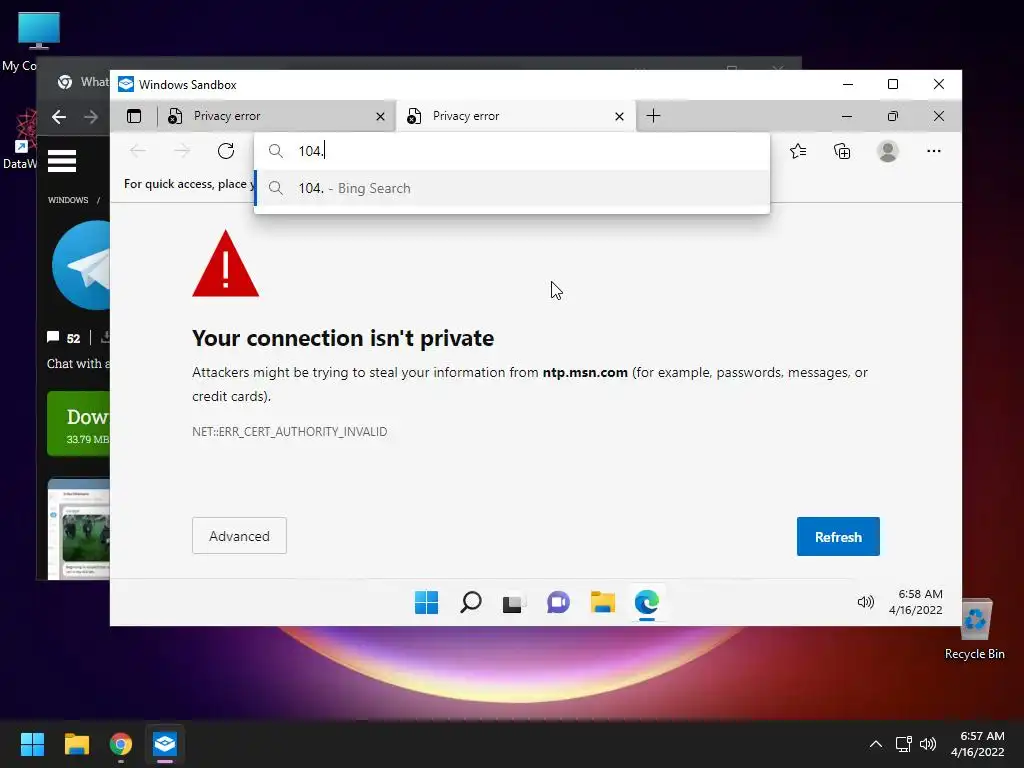Open host File Explorer taskbar icon

[76, 744]
